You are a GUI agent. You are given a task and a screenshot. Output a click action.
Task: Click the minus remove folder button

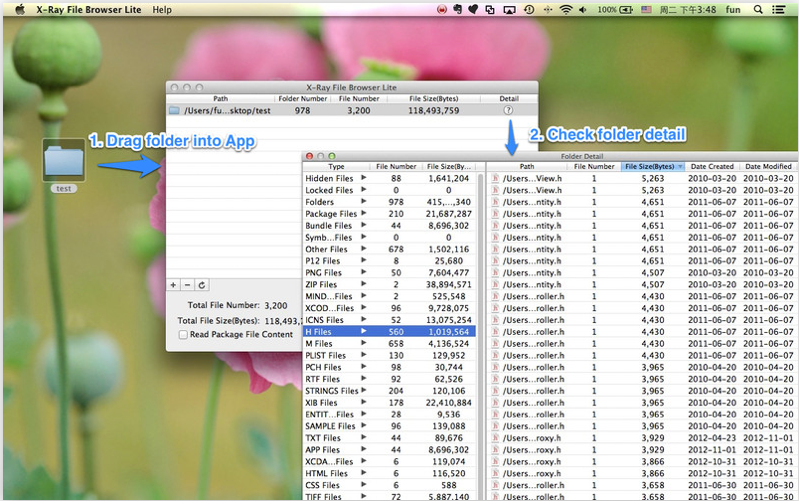click(188, 285)
